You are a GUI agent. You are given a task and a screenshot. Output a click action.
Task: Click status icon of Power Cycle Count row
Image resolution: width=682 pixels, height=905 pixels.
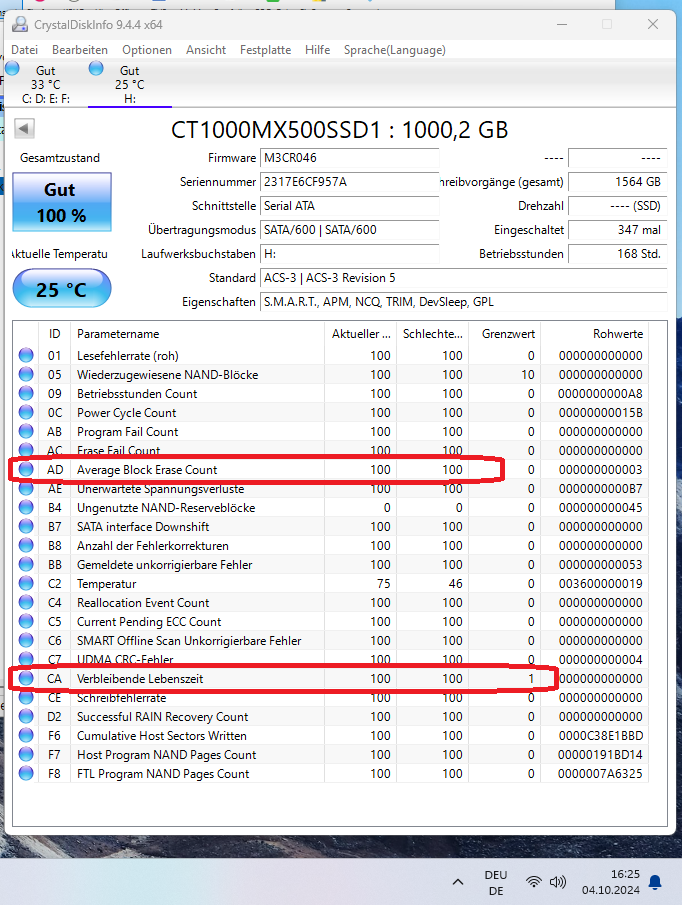pos(26,412)
